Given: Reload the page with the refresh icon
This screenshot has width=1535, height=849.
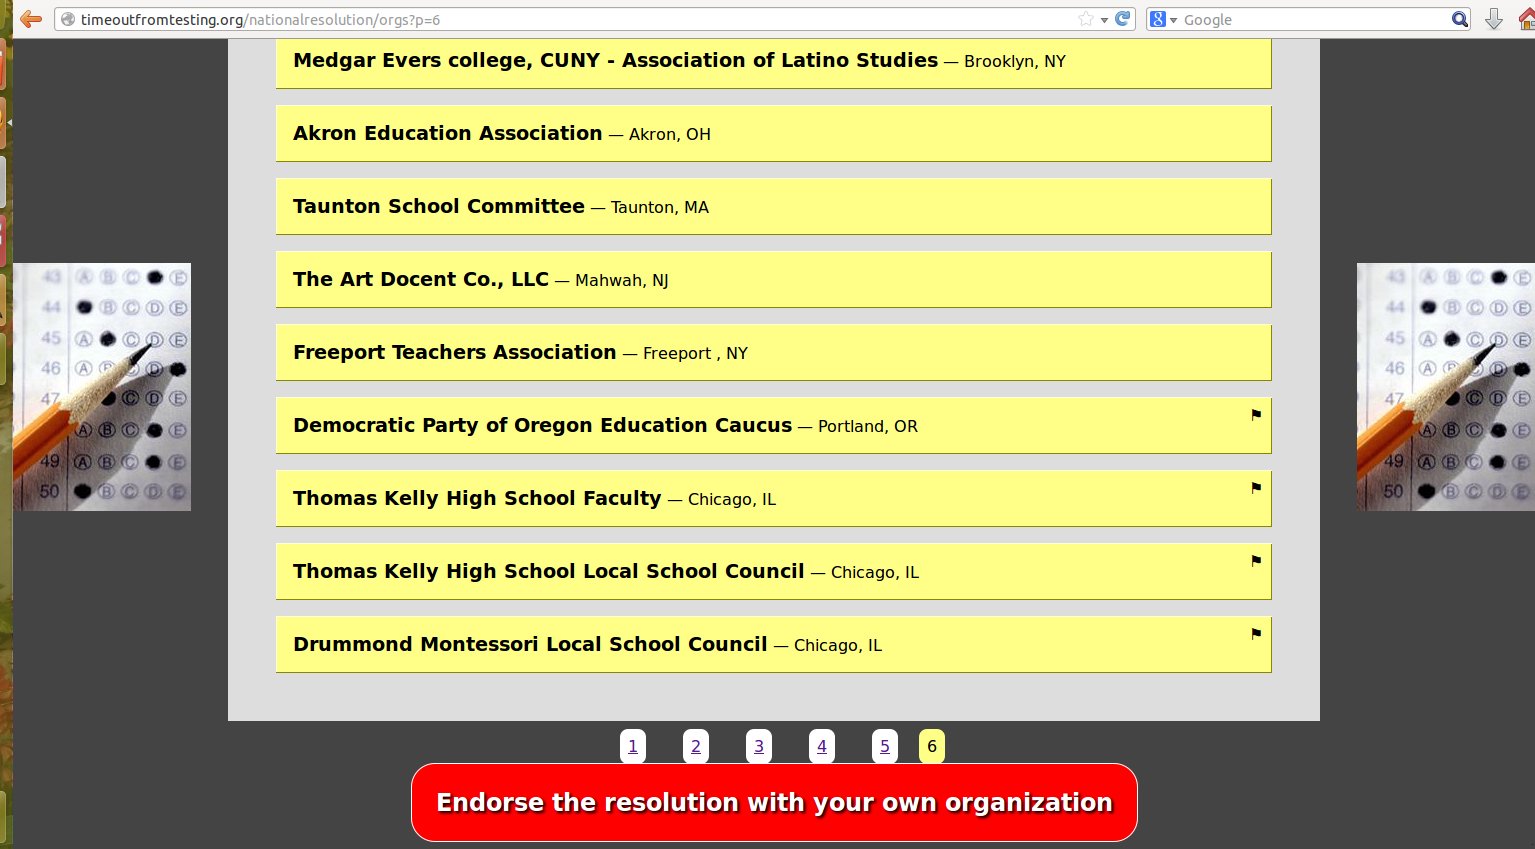Looking at the screenshot, I should tap(1123, 19).
